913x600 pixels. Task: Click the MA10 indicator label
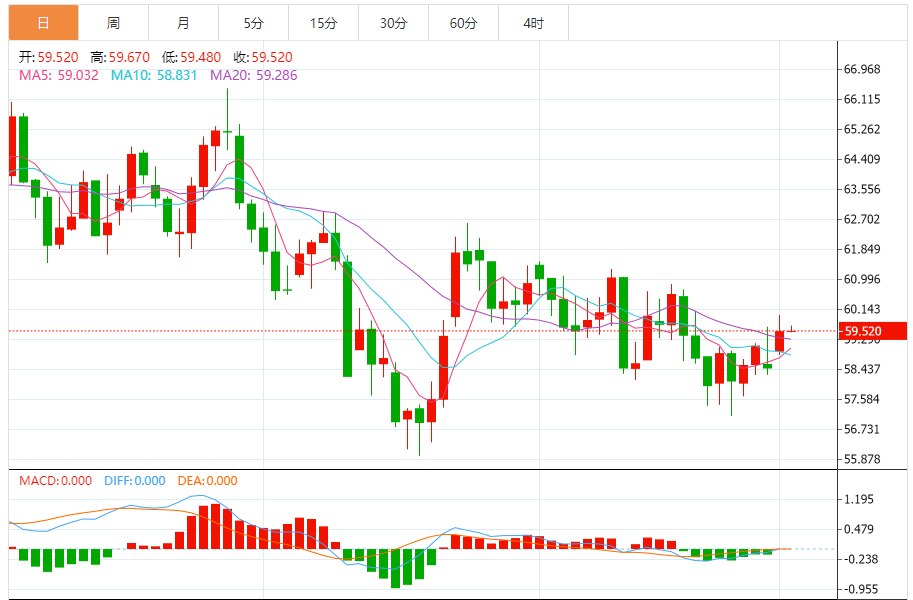coord(154,75)
